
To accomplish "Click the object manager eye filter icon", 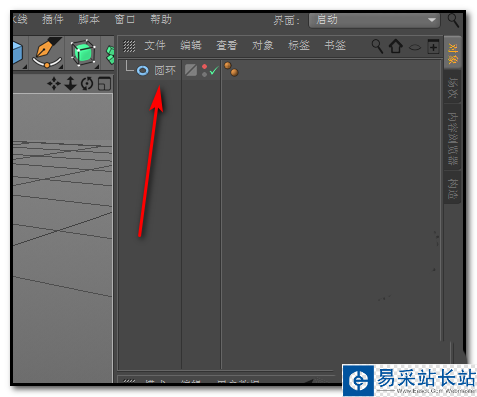I will point(415,47).
